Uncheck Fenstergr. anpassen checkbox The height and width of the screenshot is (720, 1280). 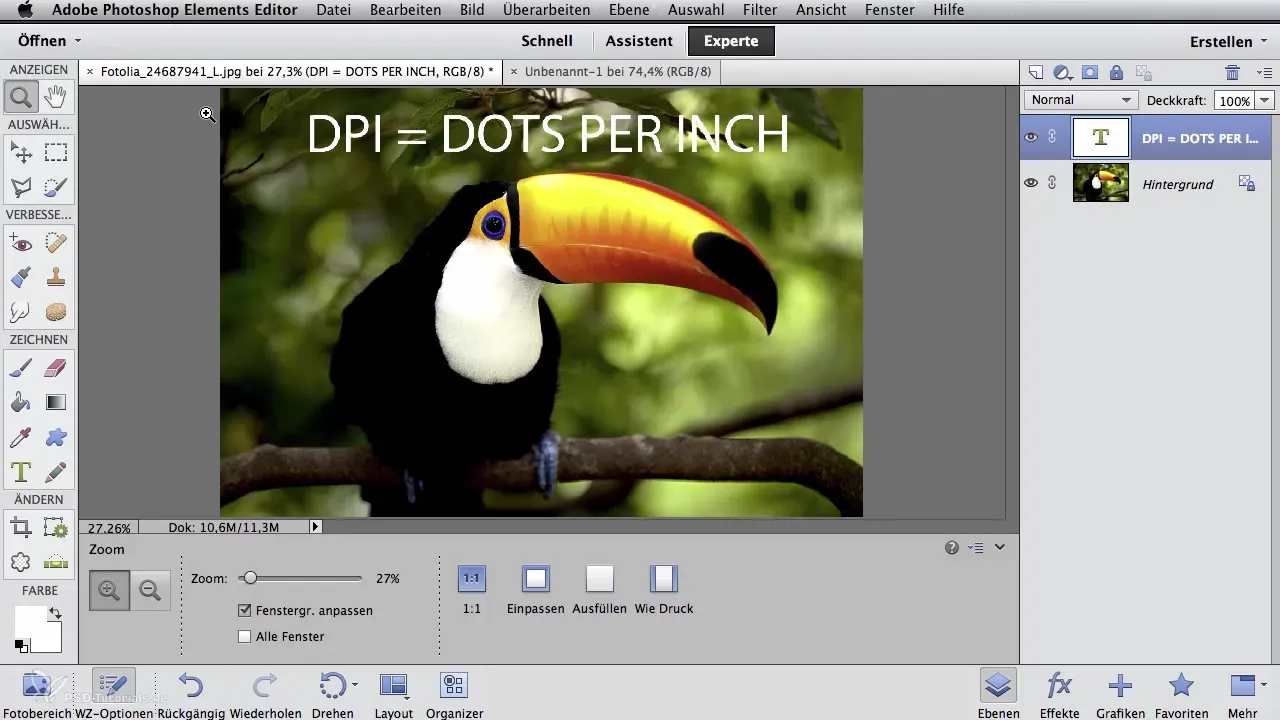[244, 610]
